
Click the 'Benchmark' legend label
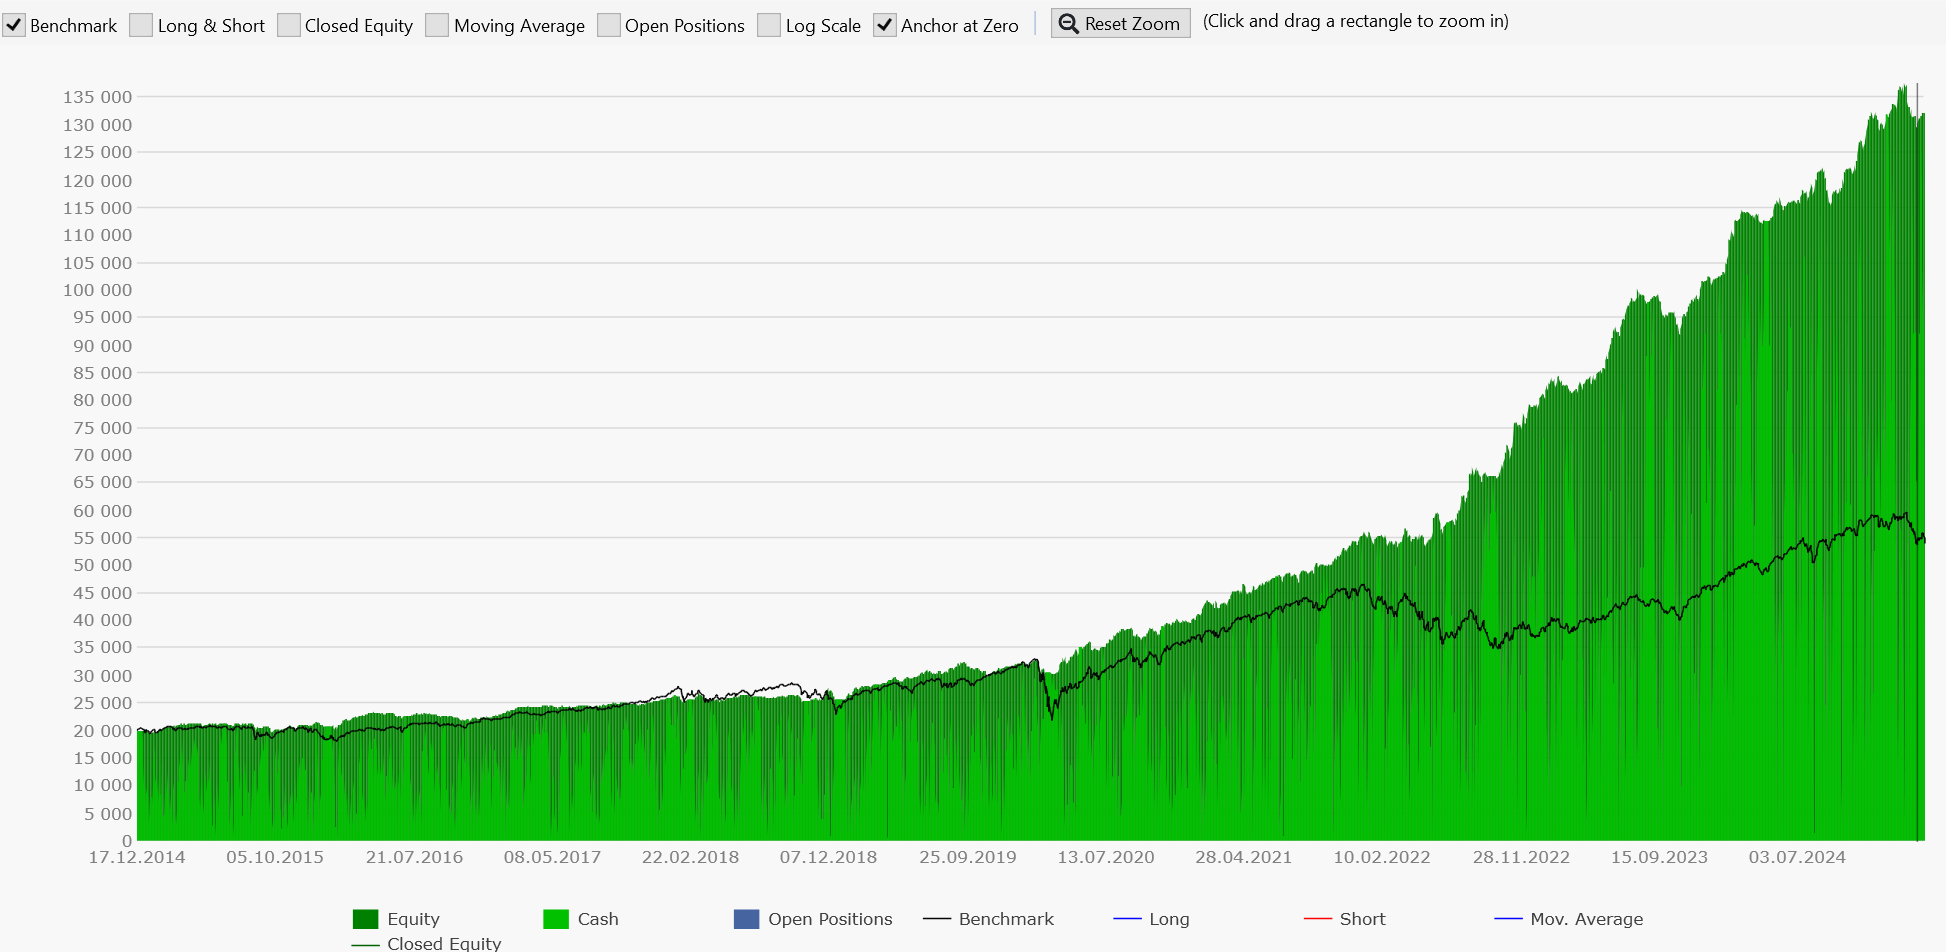coord(1006,919)
